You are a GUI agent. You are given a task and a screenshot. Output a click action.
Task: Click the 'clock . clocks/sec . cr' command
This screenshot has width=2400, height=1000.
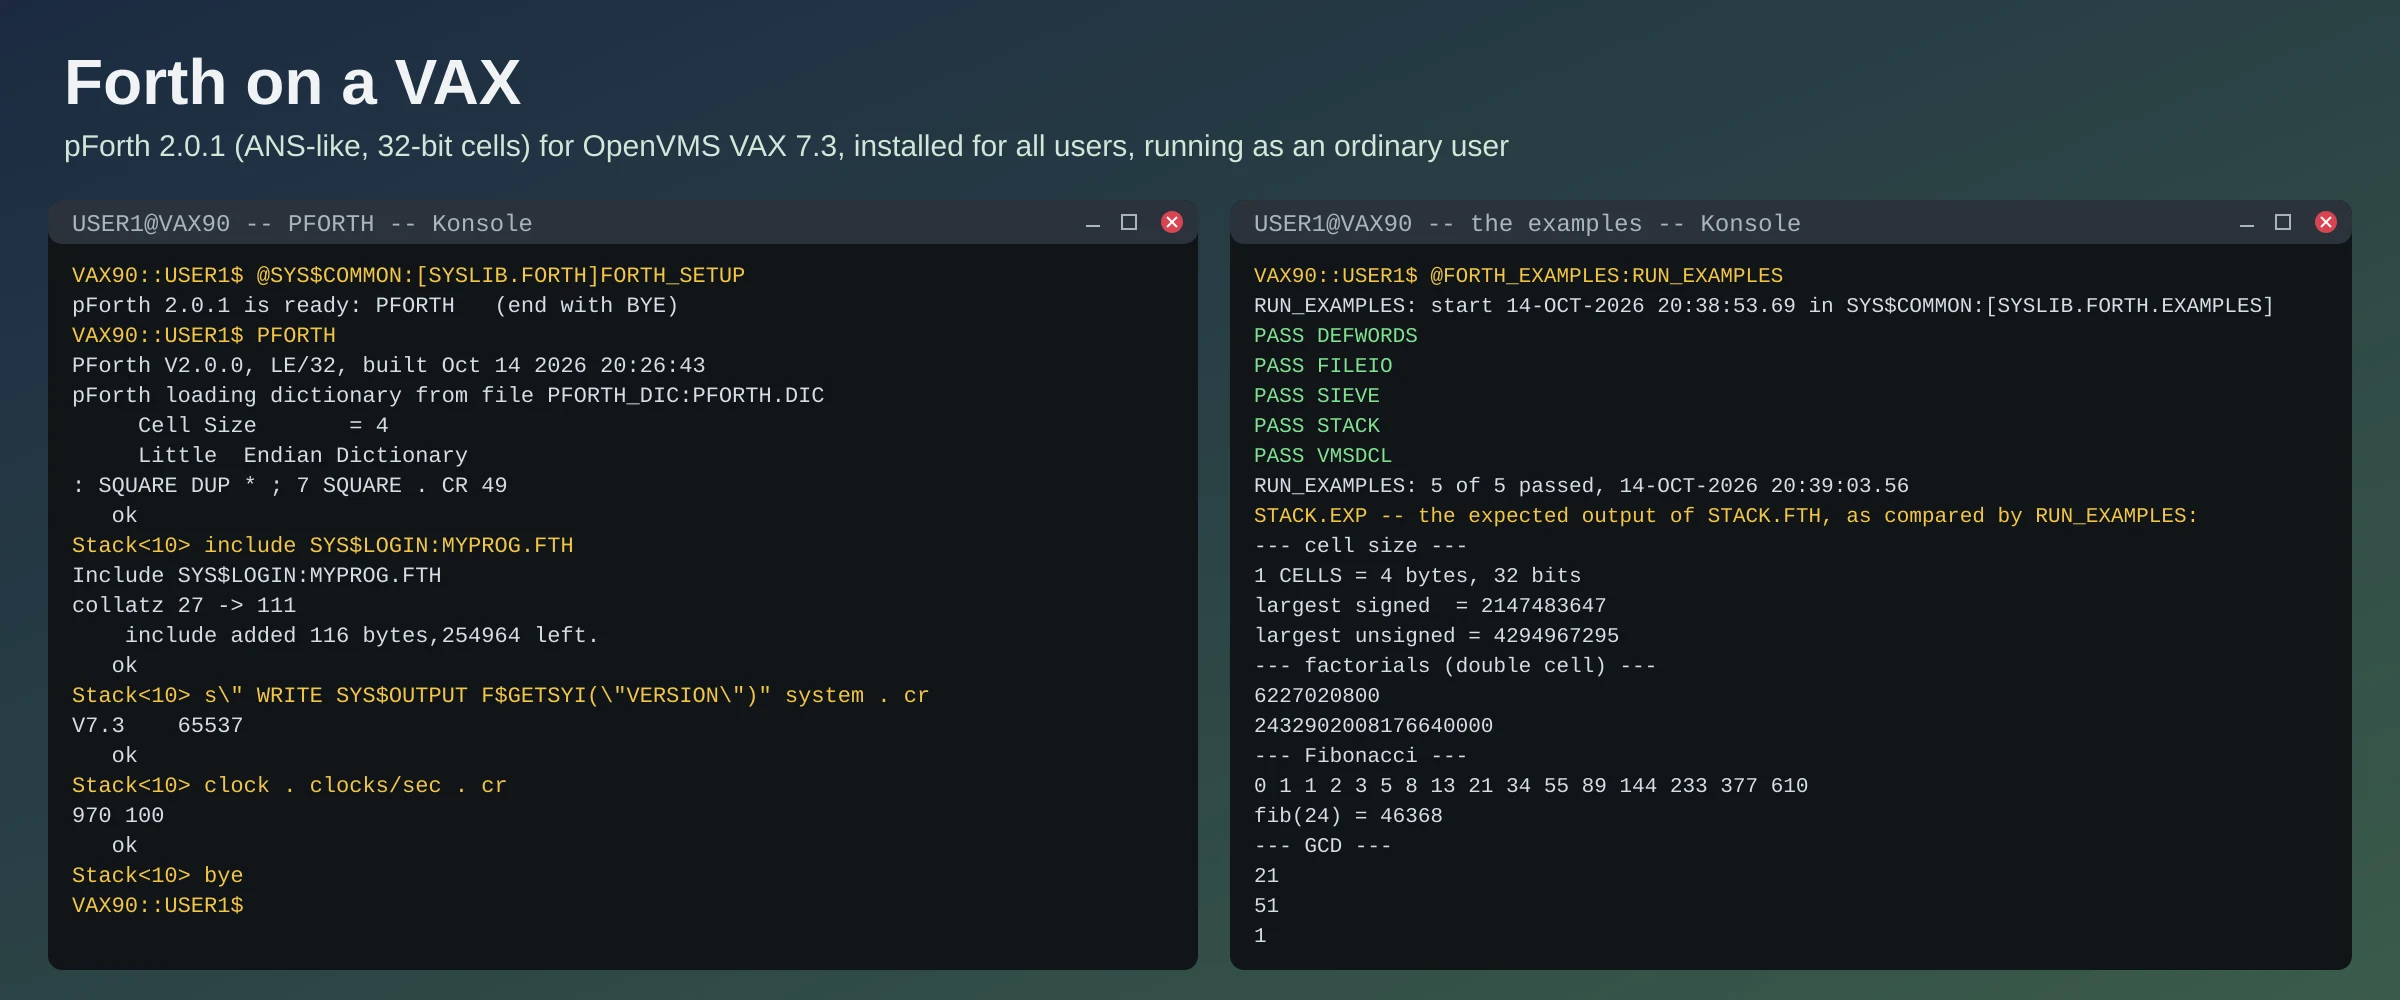[289, 785]
